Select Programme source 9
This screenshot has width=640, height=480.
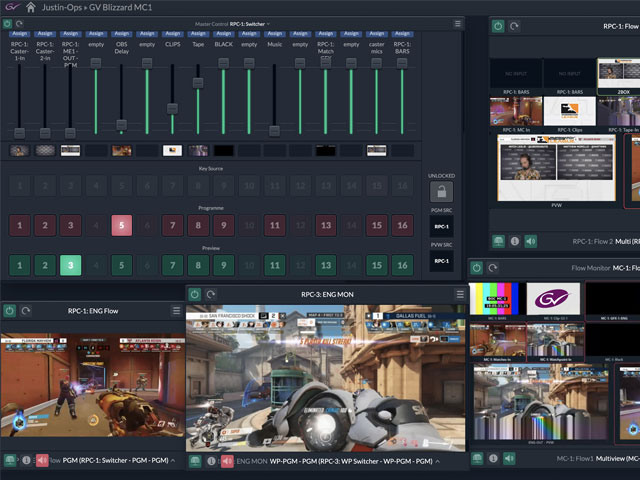click(x=224, y=225)
